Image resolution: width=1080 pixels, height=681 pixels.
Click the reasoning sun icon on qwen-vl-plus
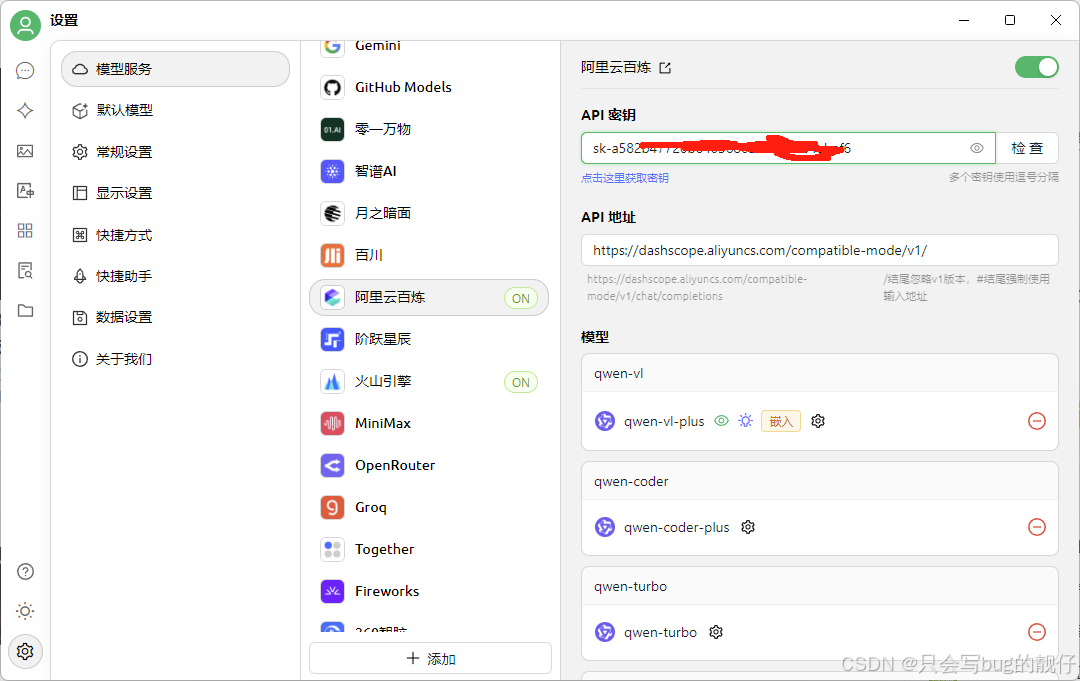(x=745, y=421)
